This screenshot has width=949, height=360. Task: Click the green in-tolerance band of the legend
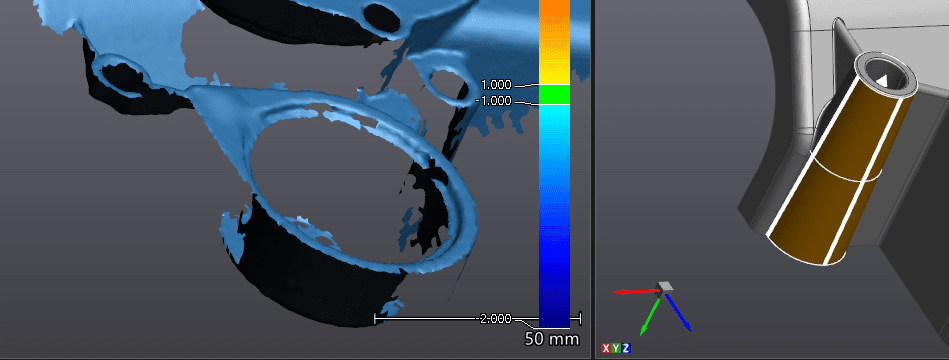pyautogui.click(x=554, y=94)
